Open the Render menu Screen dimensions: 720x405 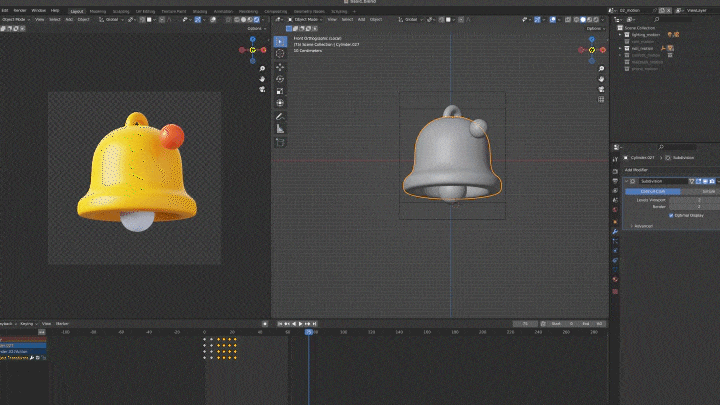coord(20,10)
